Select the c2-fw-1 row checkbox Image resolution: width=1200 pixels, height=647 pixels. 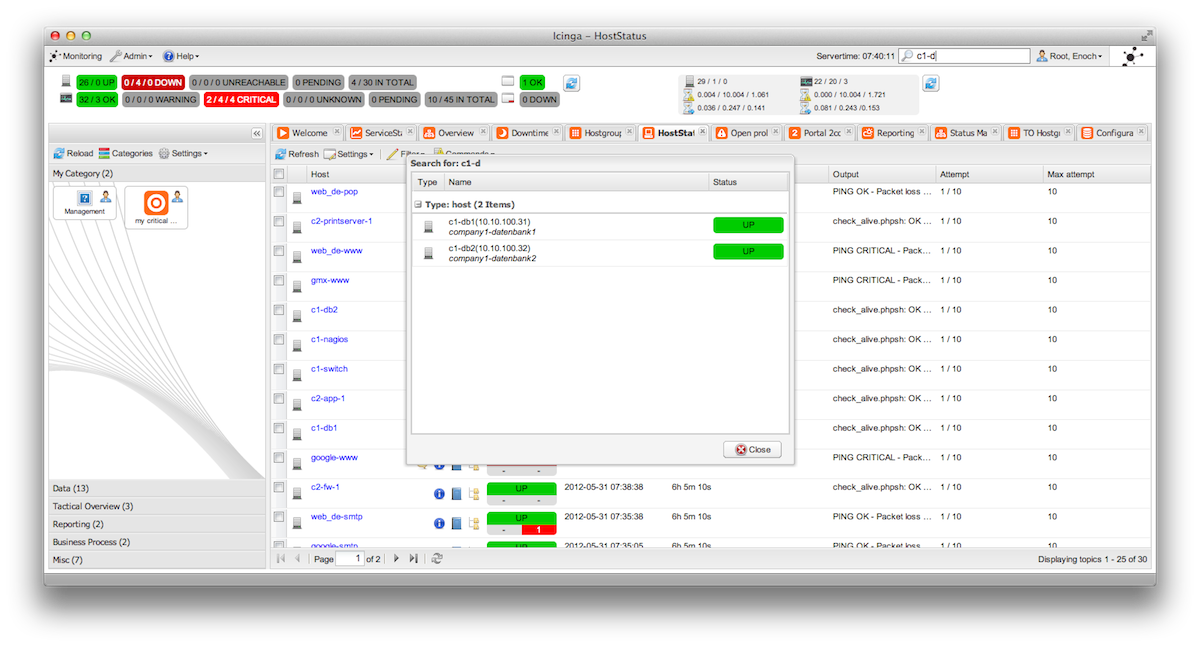point(279,488)
